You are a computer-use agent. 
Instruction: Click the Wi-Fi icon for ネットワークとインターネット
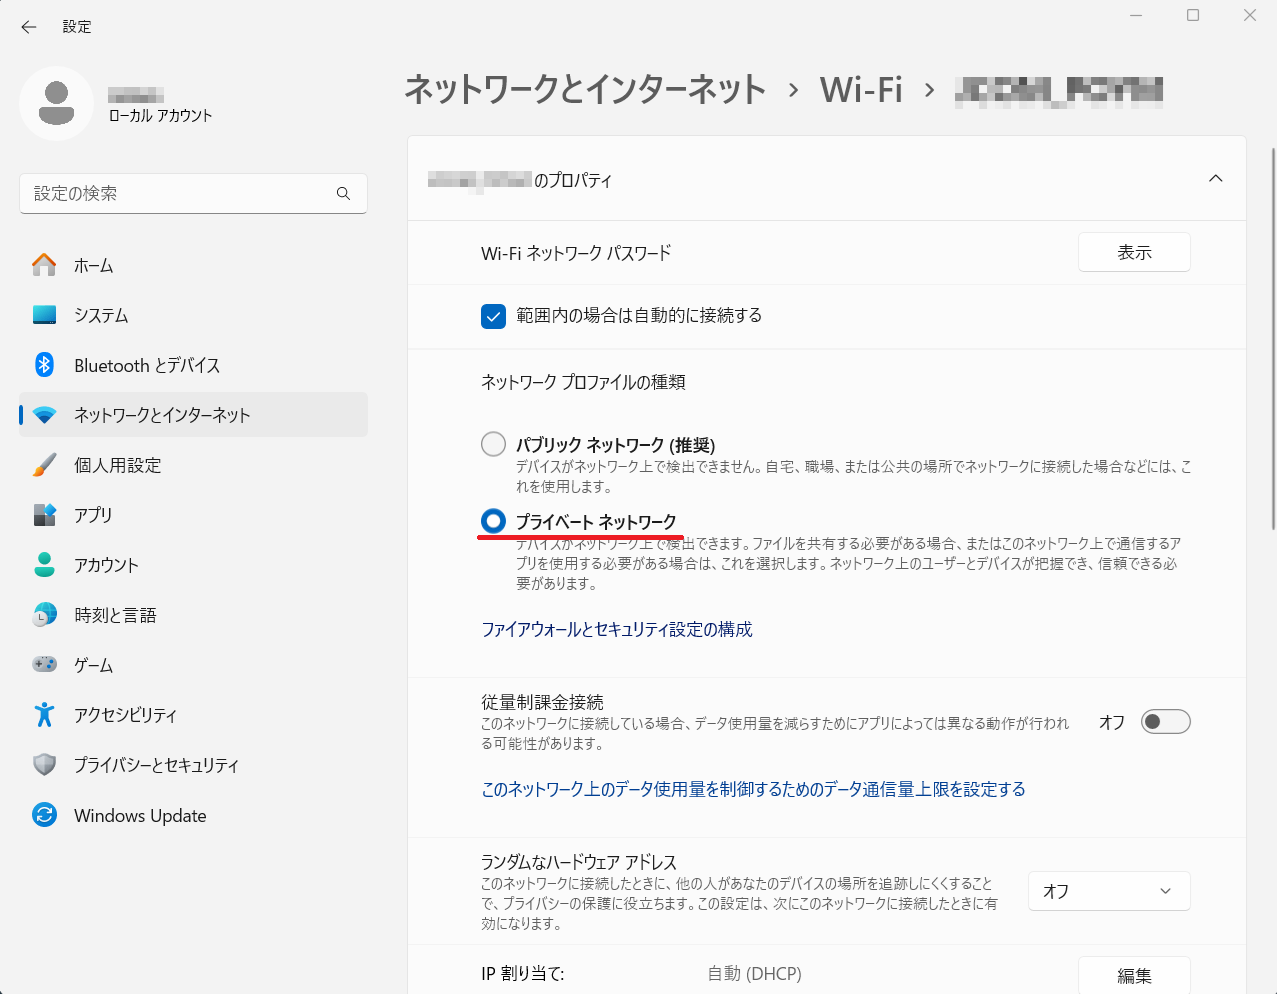click(x=44, y=415)
